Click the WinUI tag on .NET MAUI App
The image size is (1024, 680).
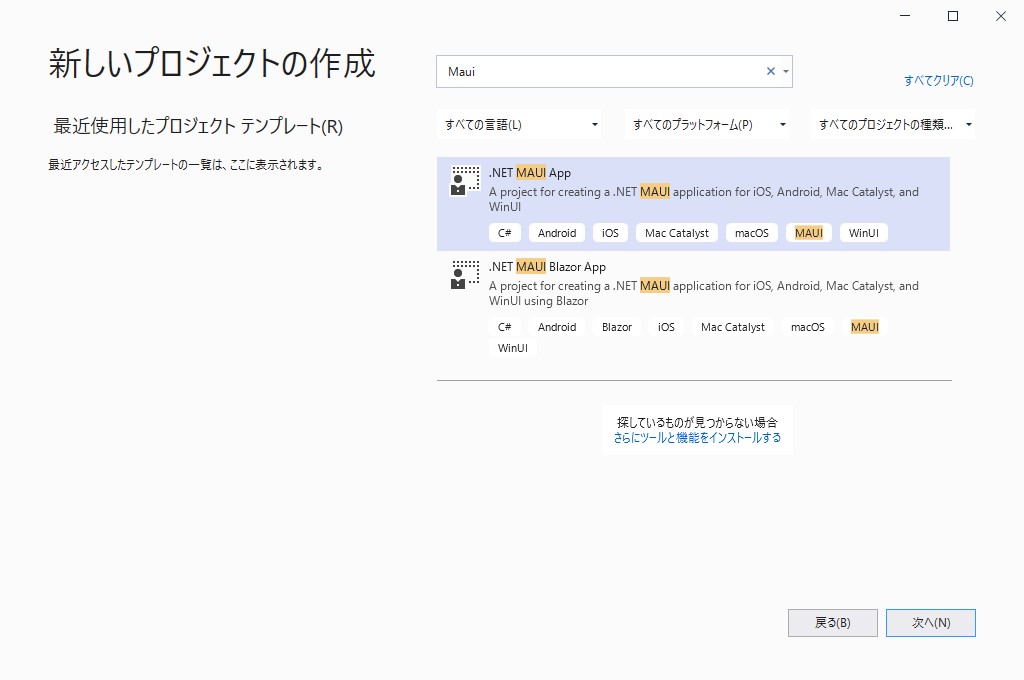[x=863, y=232]
